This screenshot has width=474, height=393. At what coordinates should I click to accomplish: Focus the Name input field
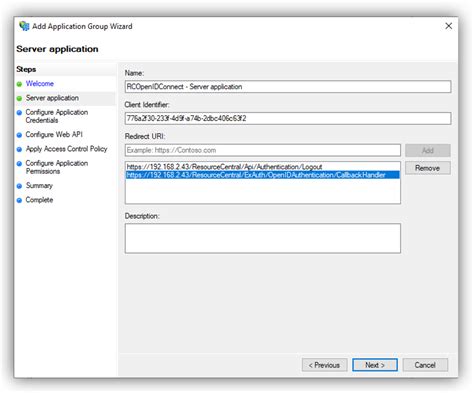tap(288, 87)
